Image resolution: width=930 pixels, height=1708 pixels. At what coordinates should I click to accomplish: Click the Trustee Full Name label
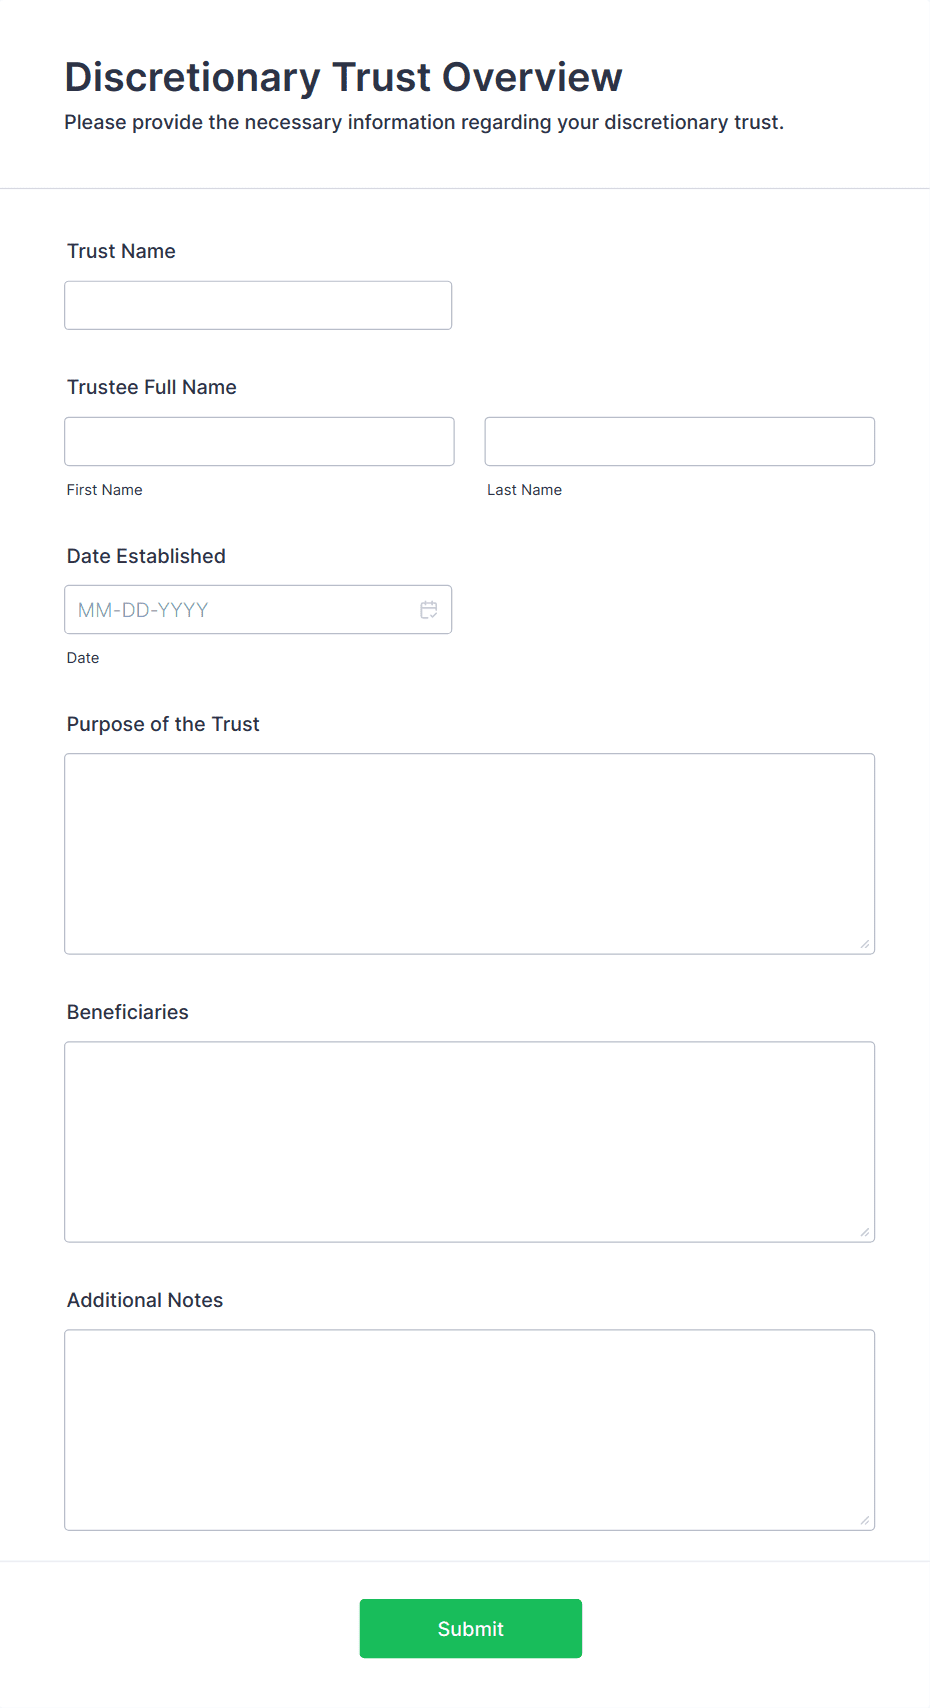[151, 387]
